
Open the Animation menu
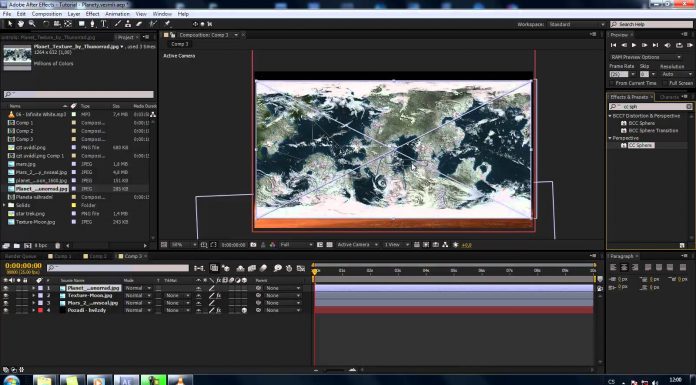[117, 14]
